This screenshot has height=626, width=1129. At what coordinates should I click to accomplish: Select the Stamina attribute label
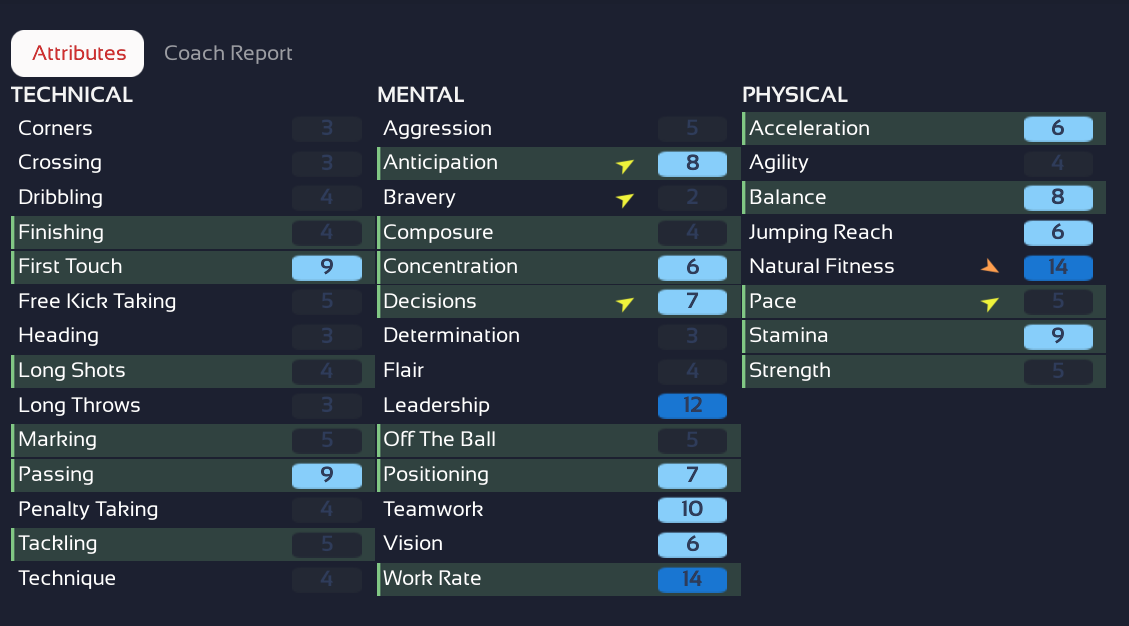pyautogui.click(x=788, y=335)
